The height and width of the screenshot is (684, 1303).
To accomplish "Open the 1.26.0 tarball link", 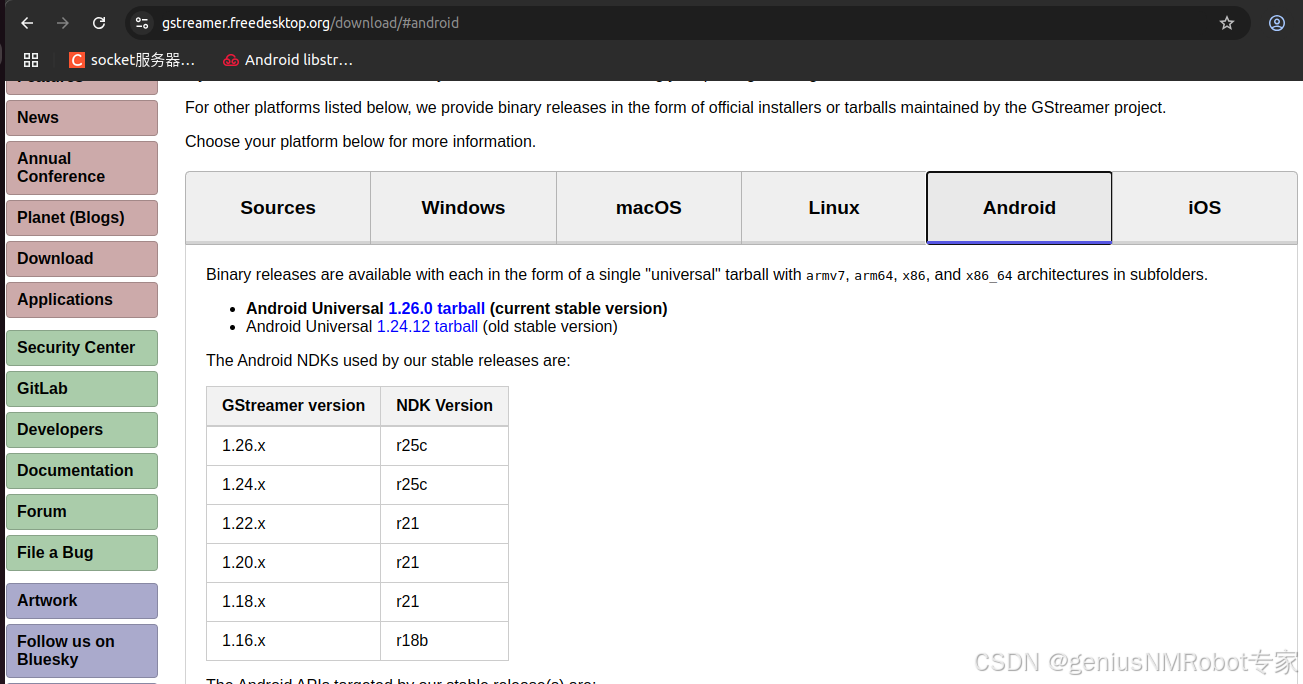I will pyautogui.click(x=436, y=308).
